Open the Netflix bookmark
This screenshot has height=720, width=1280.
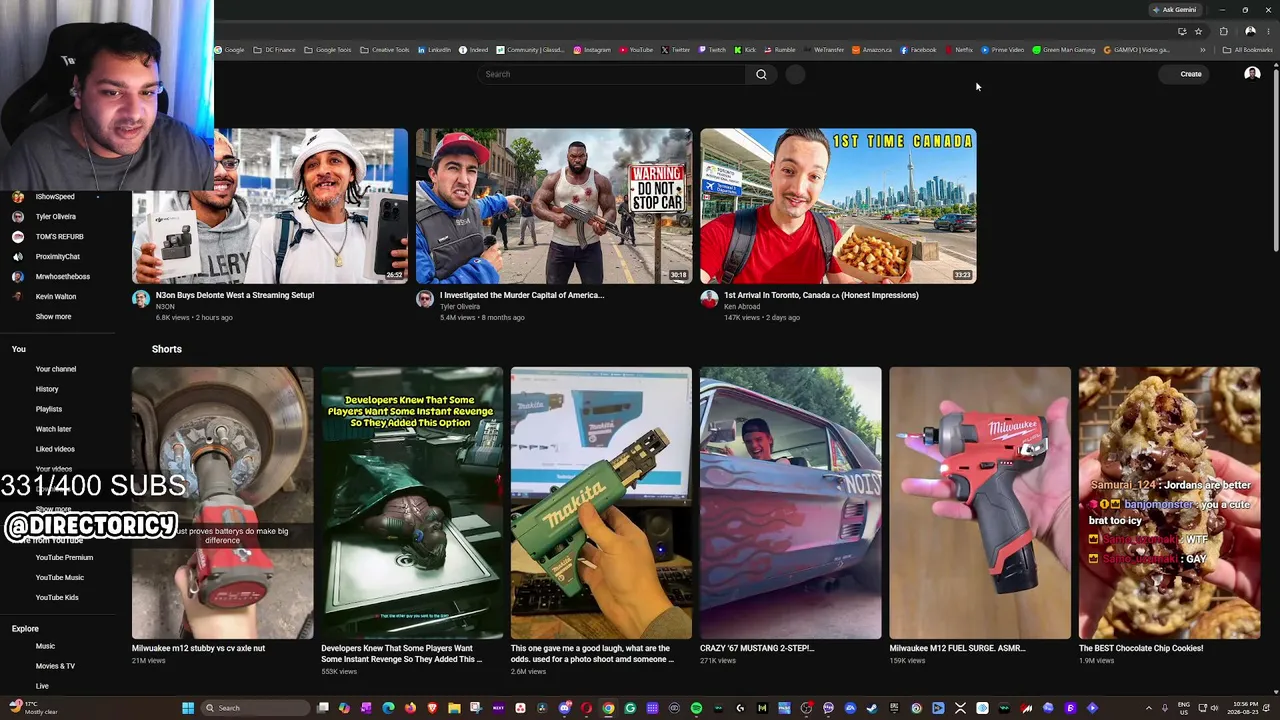point(959,50)
